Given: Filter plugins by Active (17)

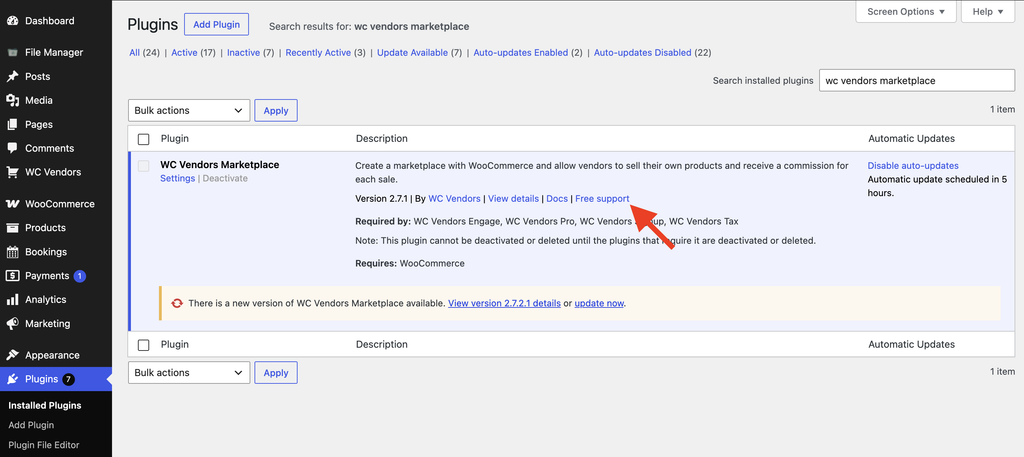Looking at the screenshot, I should pos(193,53).
